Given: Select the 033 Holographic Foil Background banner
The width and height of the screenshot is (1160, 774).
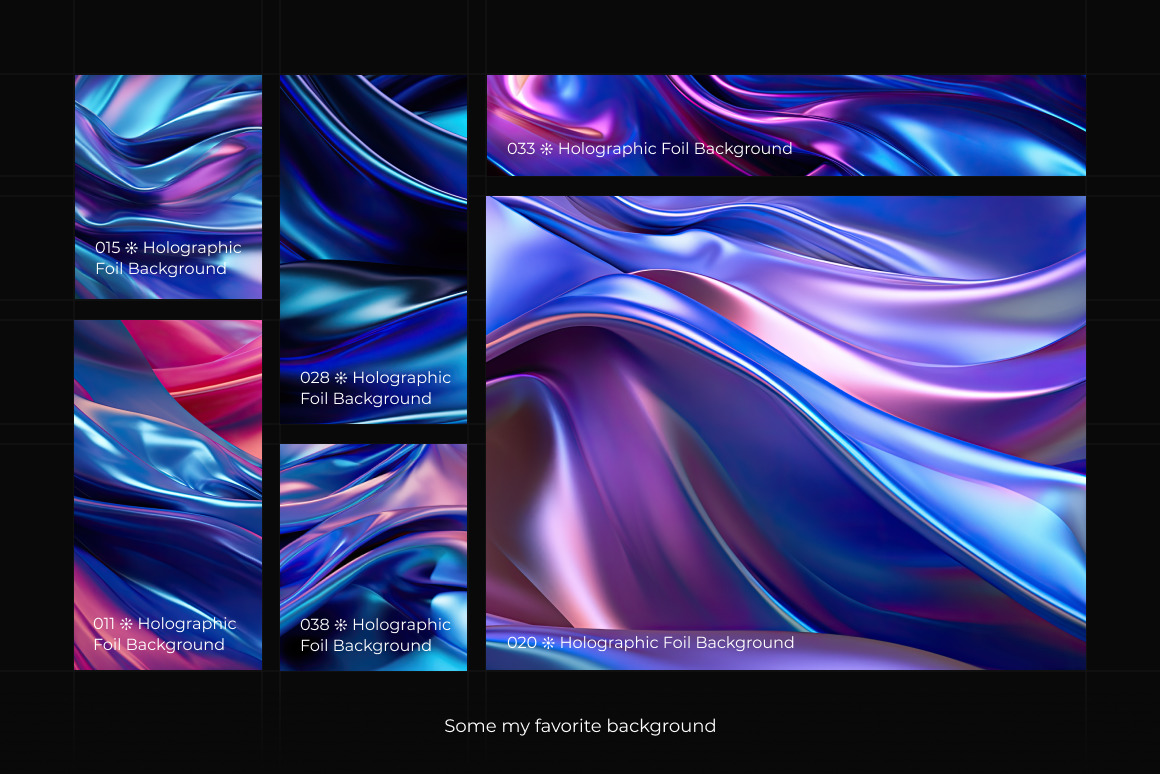Looking at the screenshot, I should pos(786,125).
